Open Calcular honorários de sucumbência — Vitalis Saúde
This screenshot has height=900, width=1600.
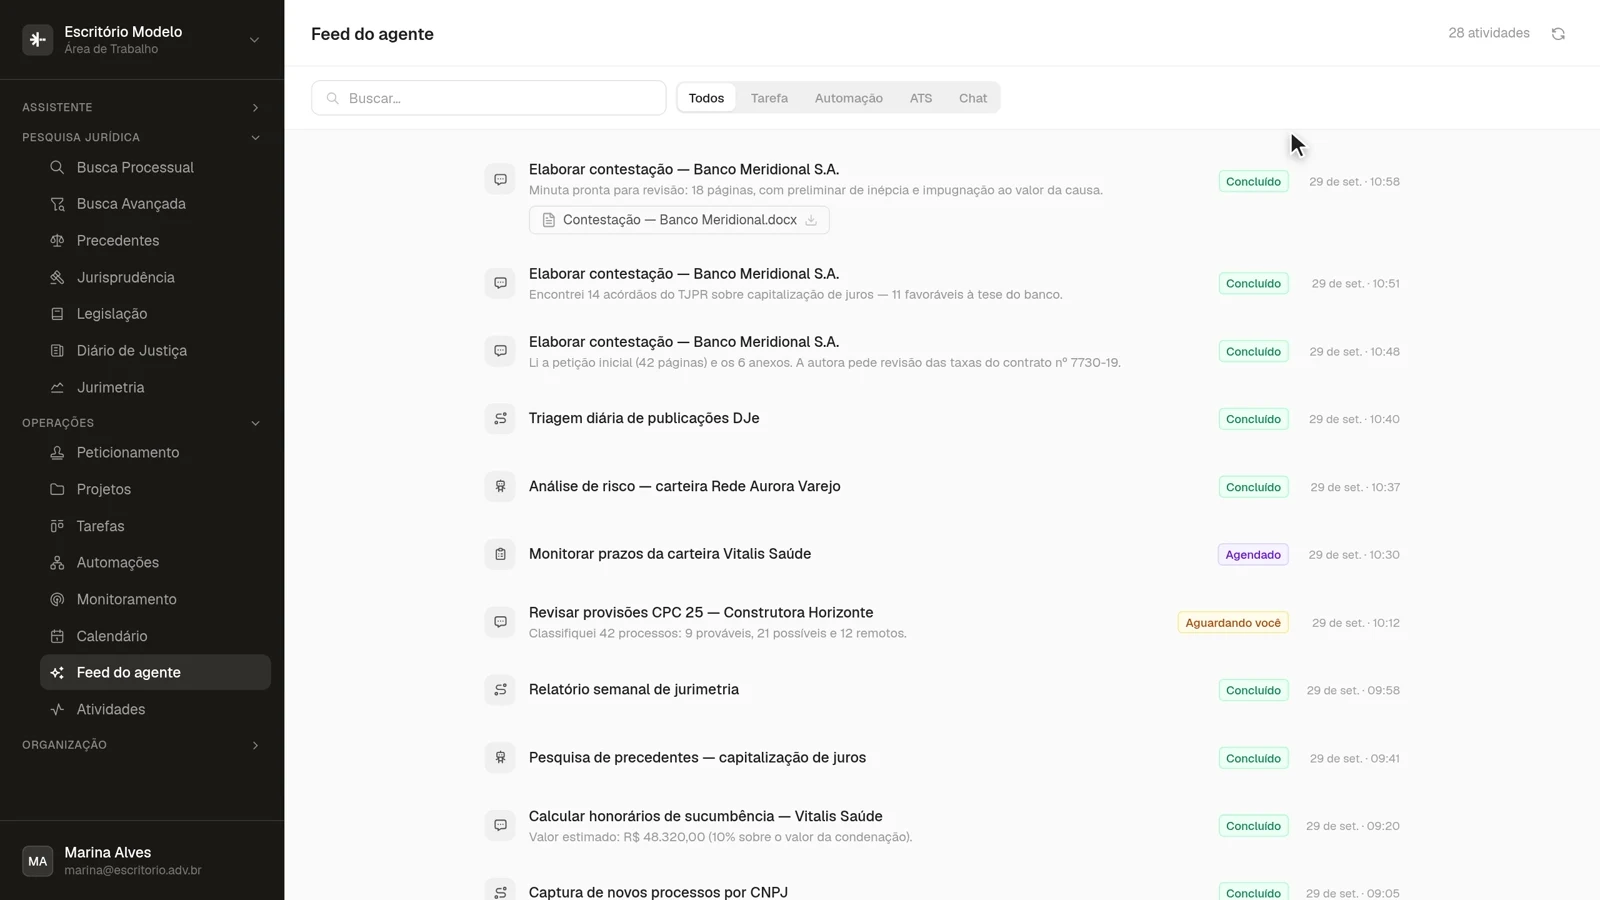[x=706, y=816]
